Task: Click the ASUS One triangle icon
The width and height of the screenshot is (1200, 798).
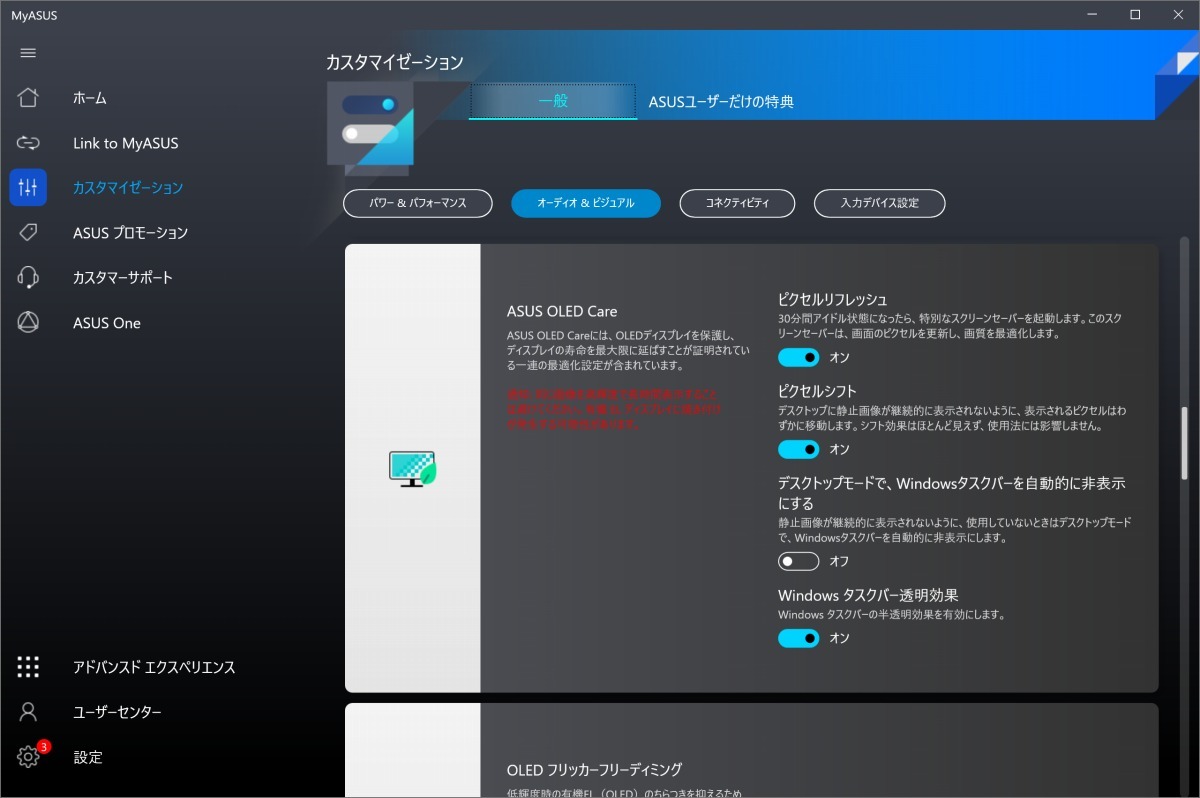Action: [x=28, y=322]
